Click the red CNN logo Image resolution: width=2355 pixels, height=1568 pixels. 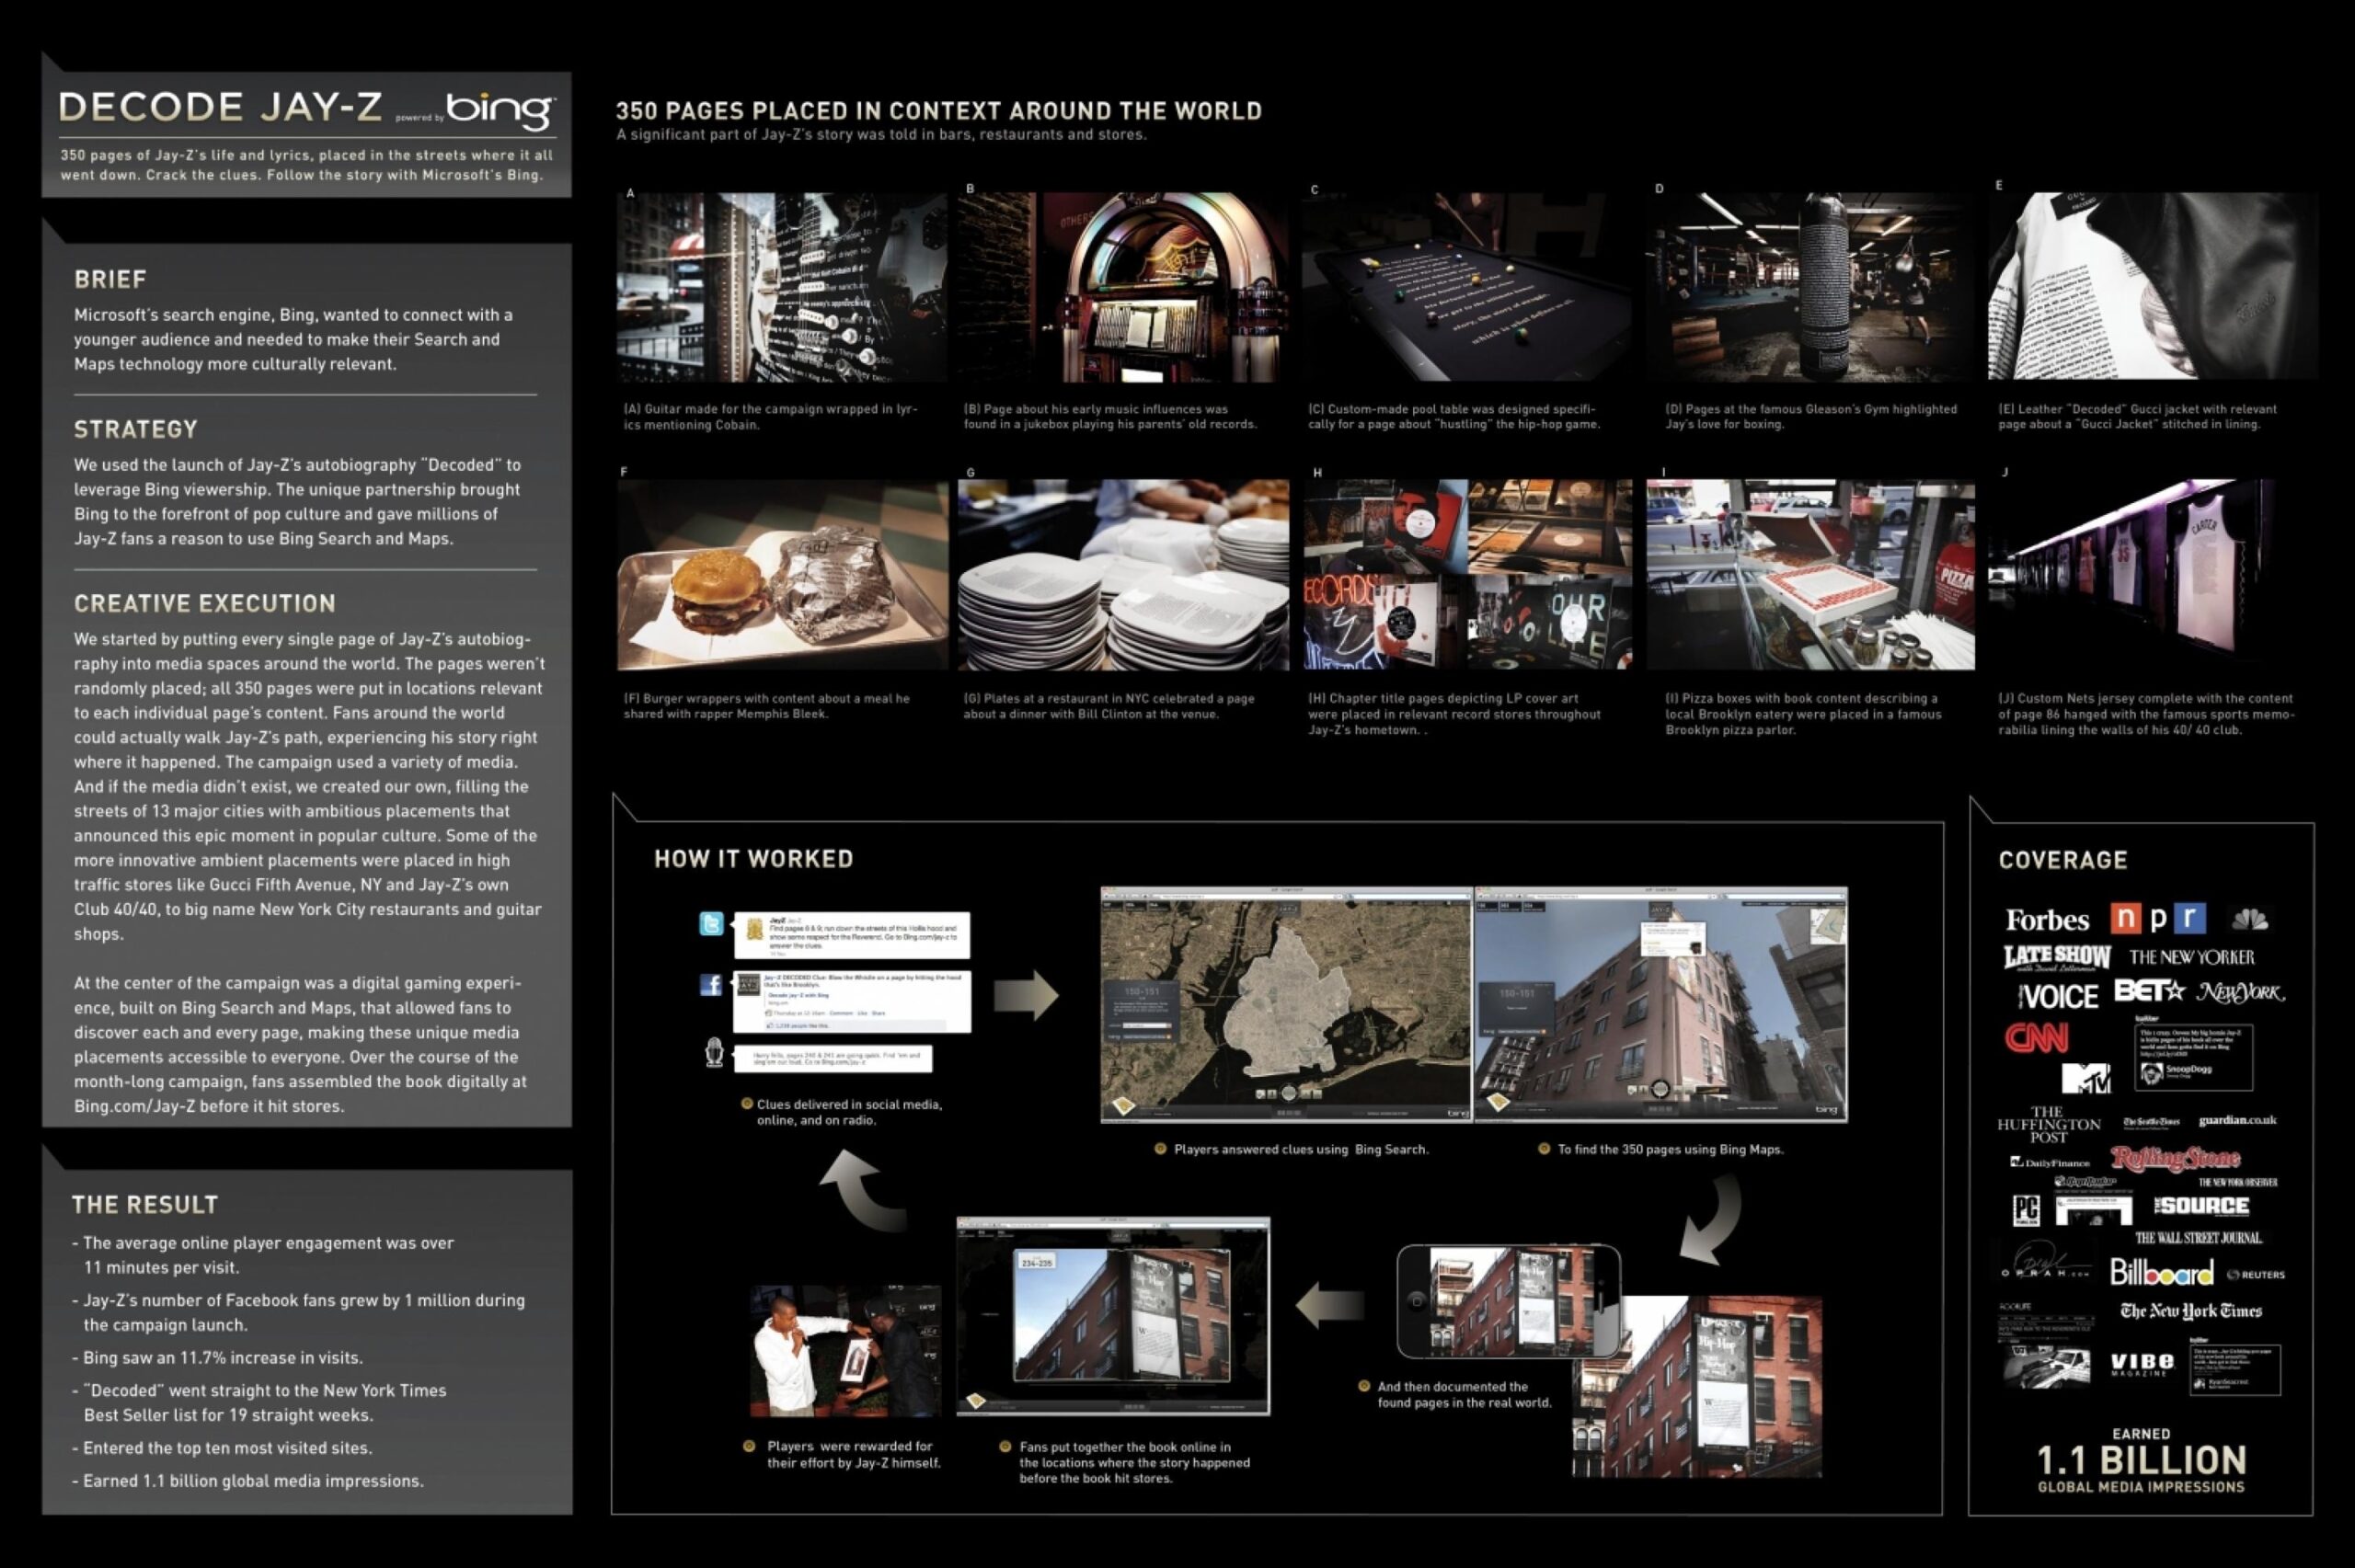tap(2037, 1038)
